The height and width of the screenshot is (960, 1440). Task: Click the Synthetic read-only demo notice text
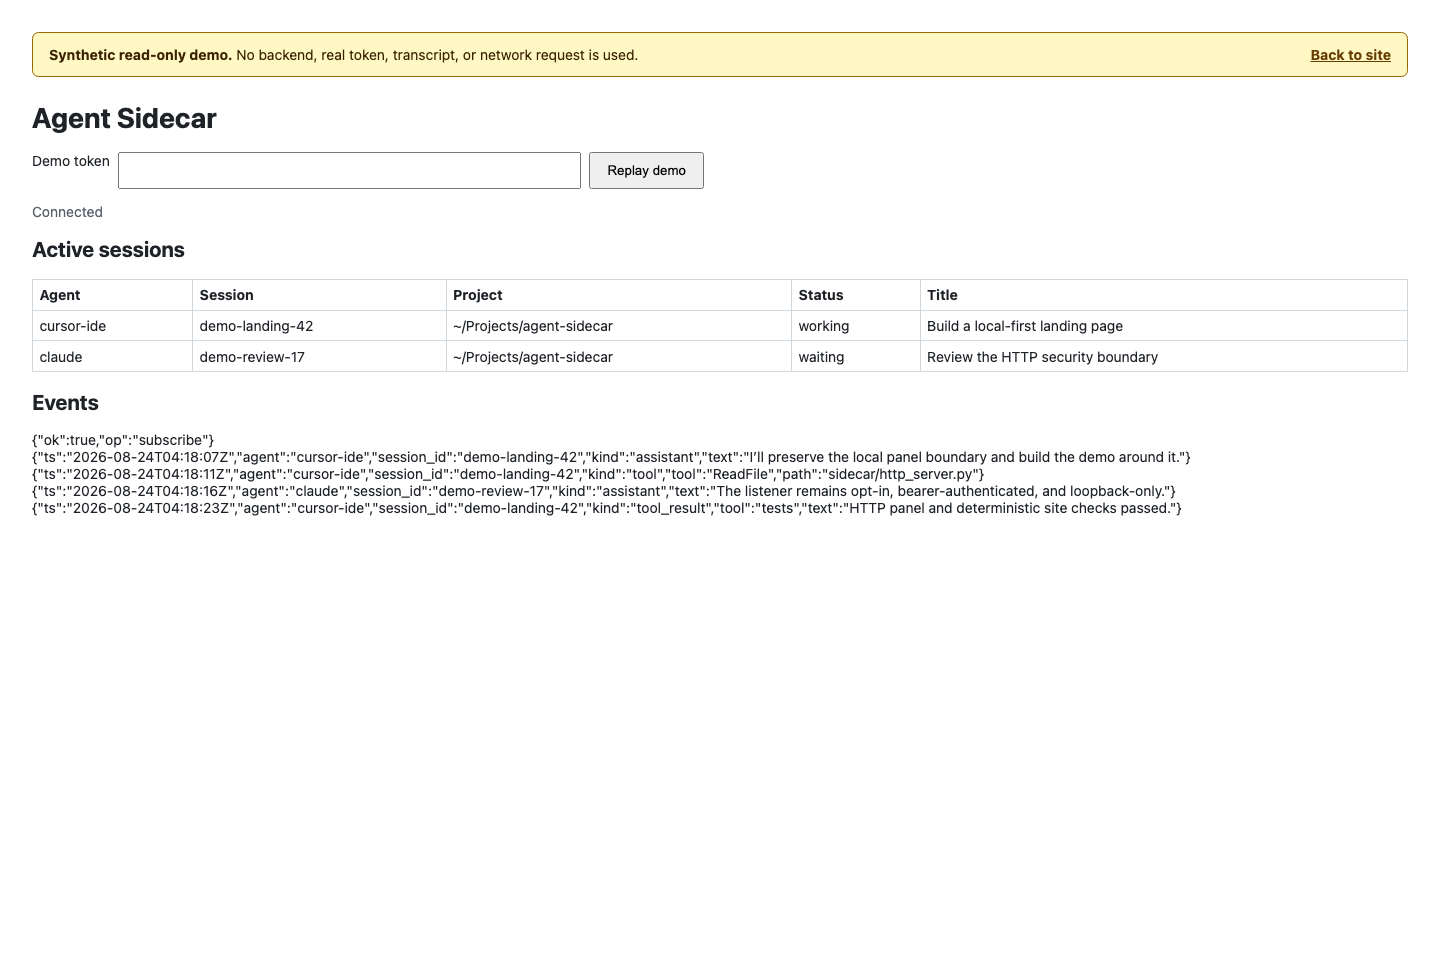click(343, 55)
